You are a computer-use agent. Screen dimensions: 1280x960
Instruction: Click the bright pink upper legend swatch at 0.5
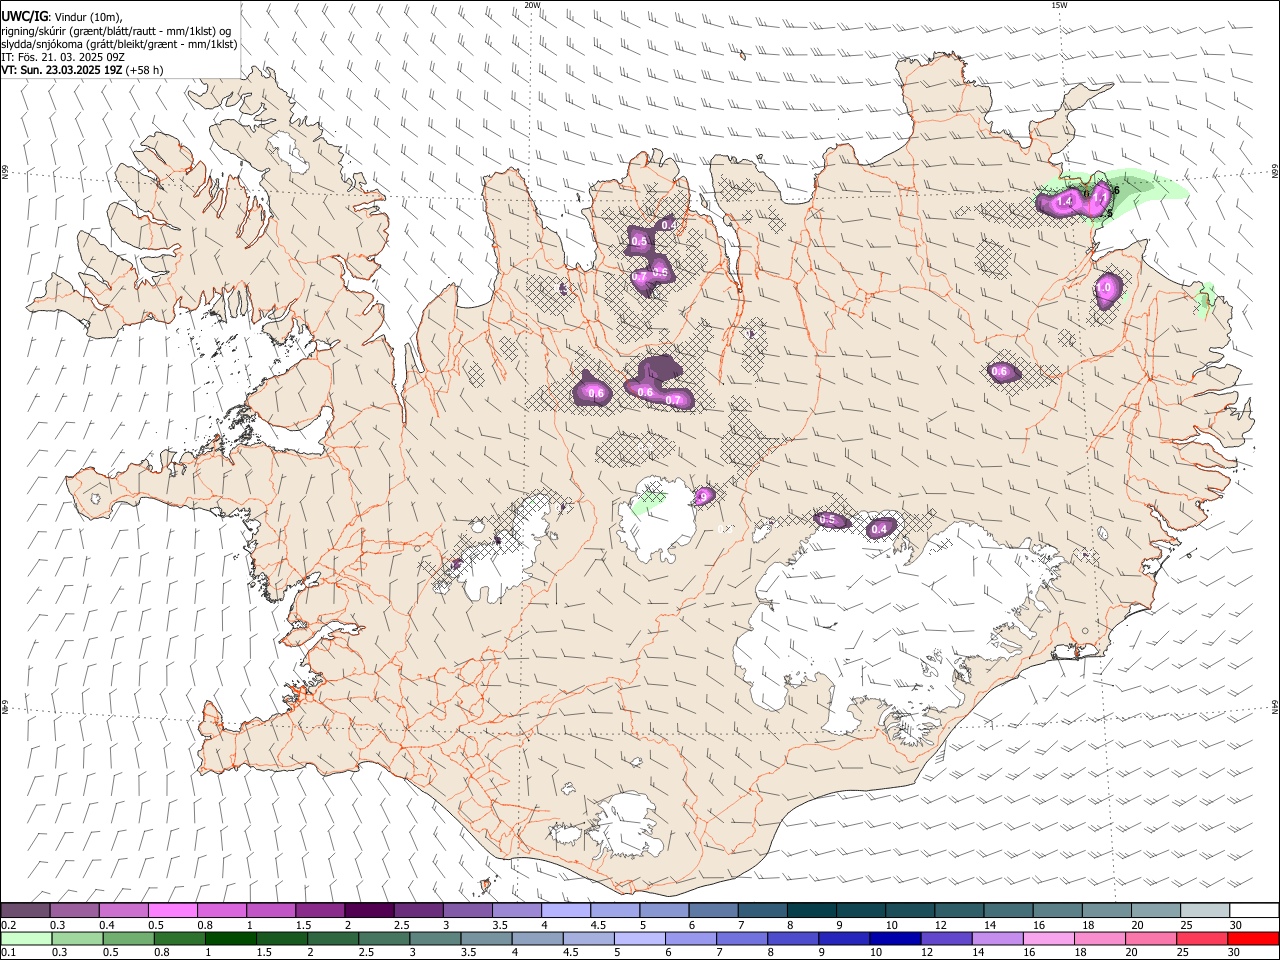coord(173,911)
